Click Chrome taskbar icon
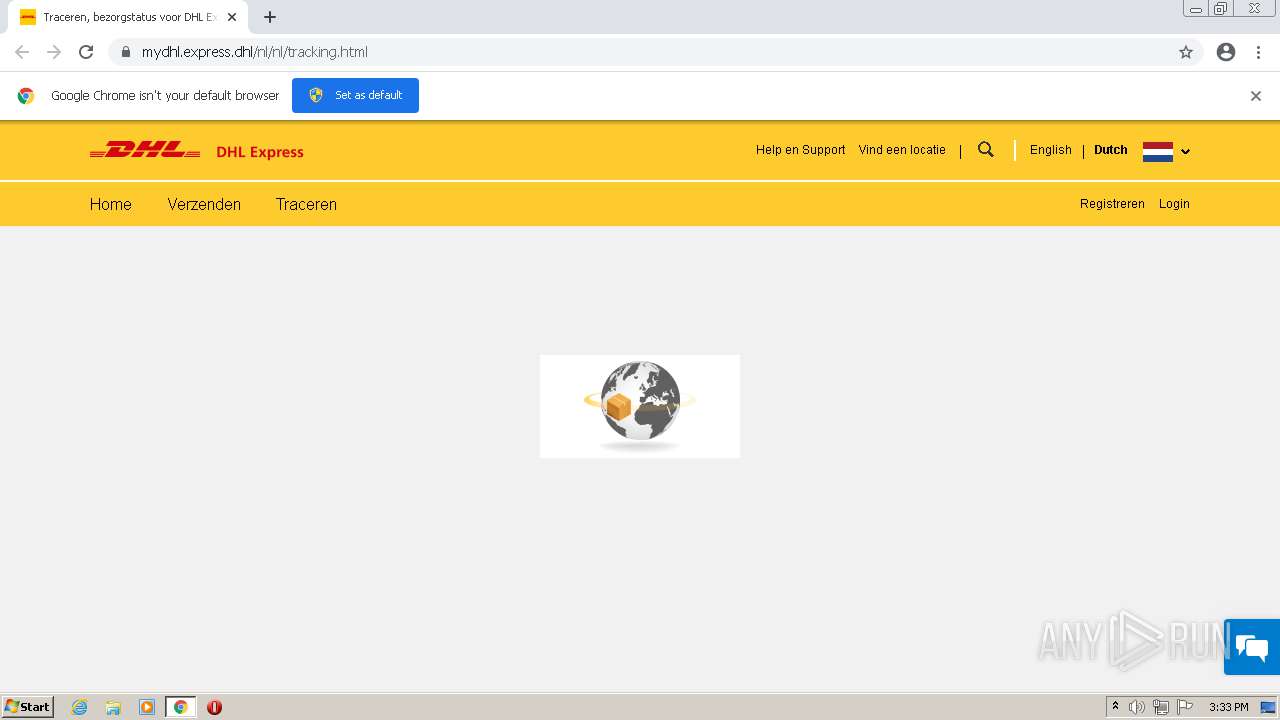This screenshot has width=1280, height=720. coord(181,707)
